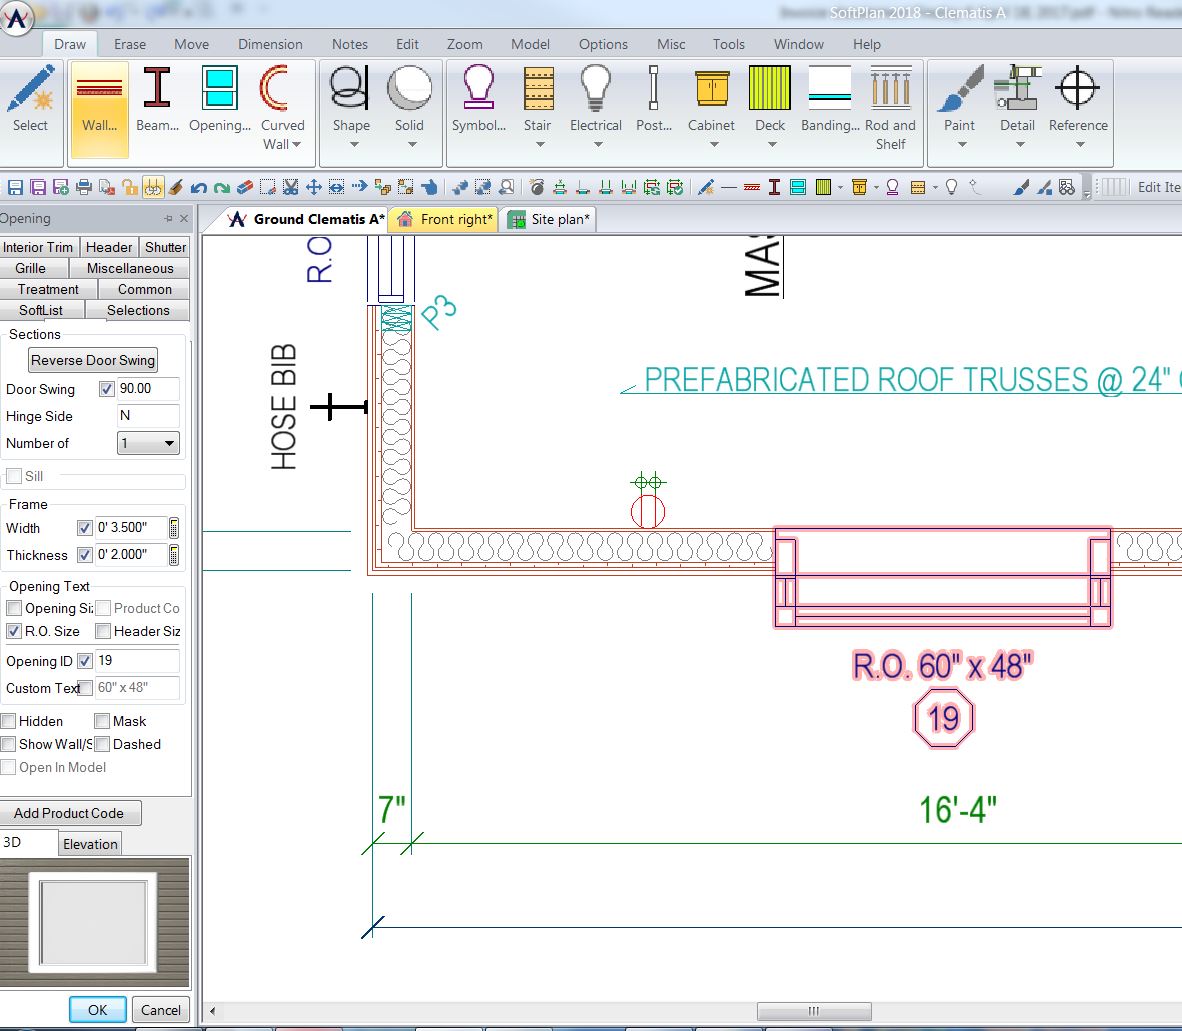Uncheck the R.O. Size checkbox
The height and width of the screenshot is (1031, 1182).
pyautogui.click(x=12, y=631)
